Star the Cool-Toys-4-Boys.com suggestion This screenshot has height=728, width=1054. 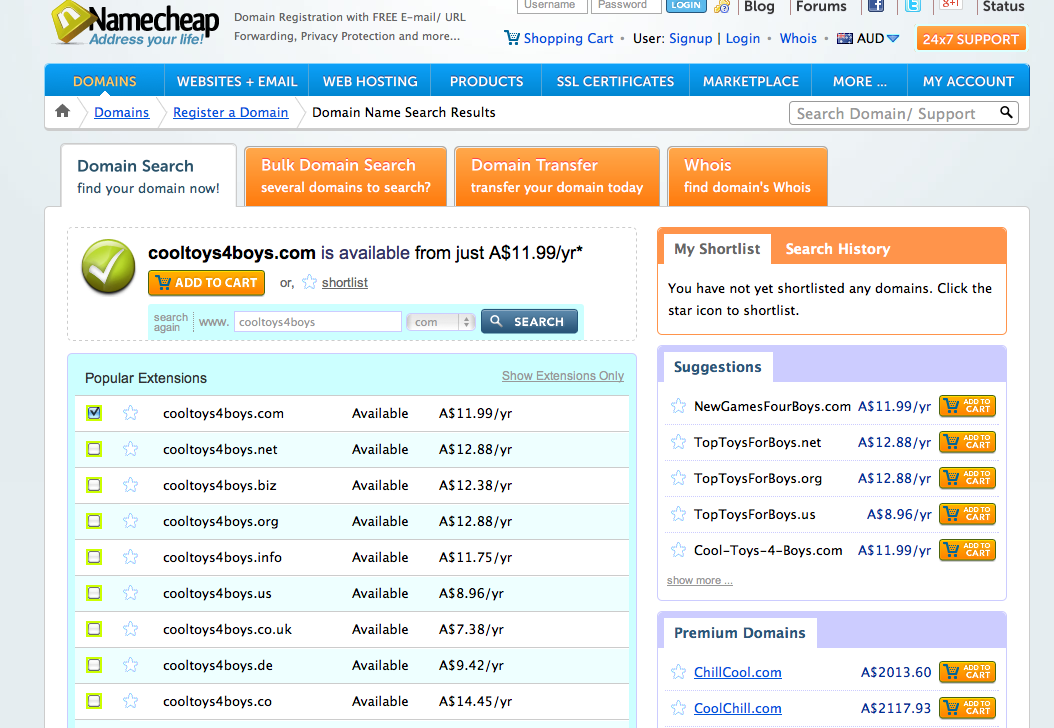(678, 550)
